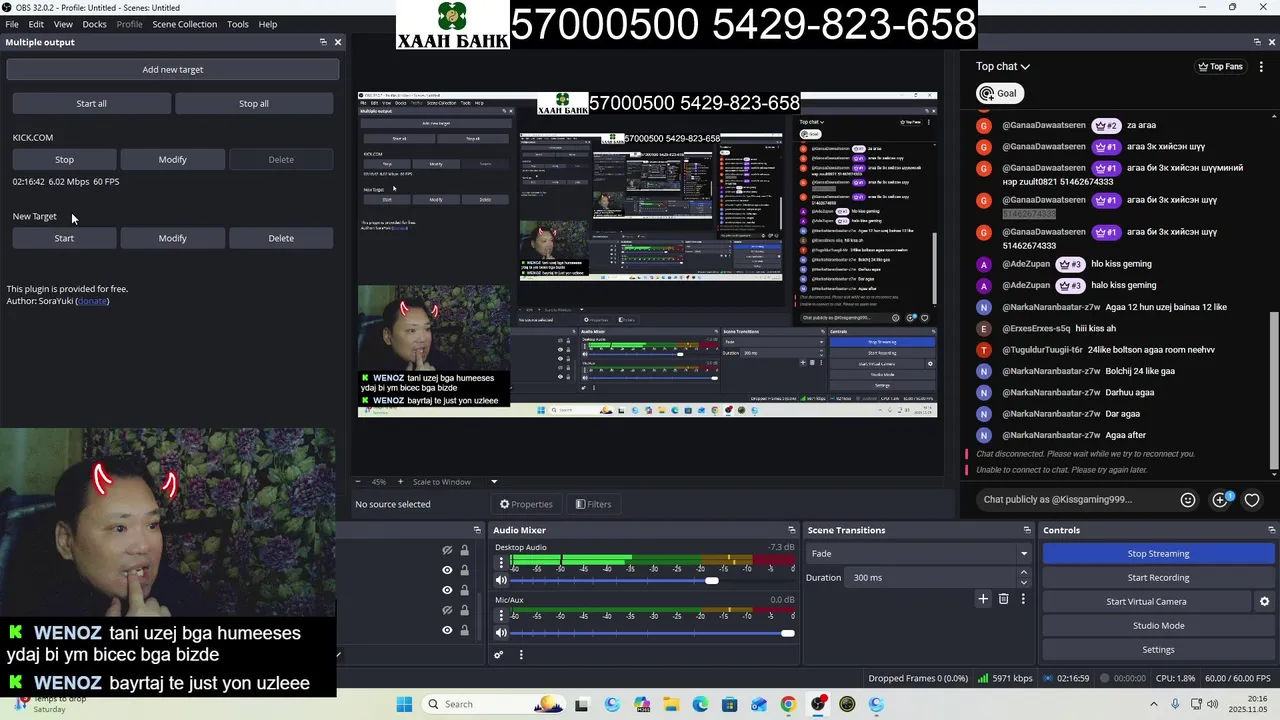Click Start Recording button
Viewport: 1280px width, 720px height.
[x=1158, y=577]
